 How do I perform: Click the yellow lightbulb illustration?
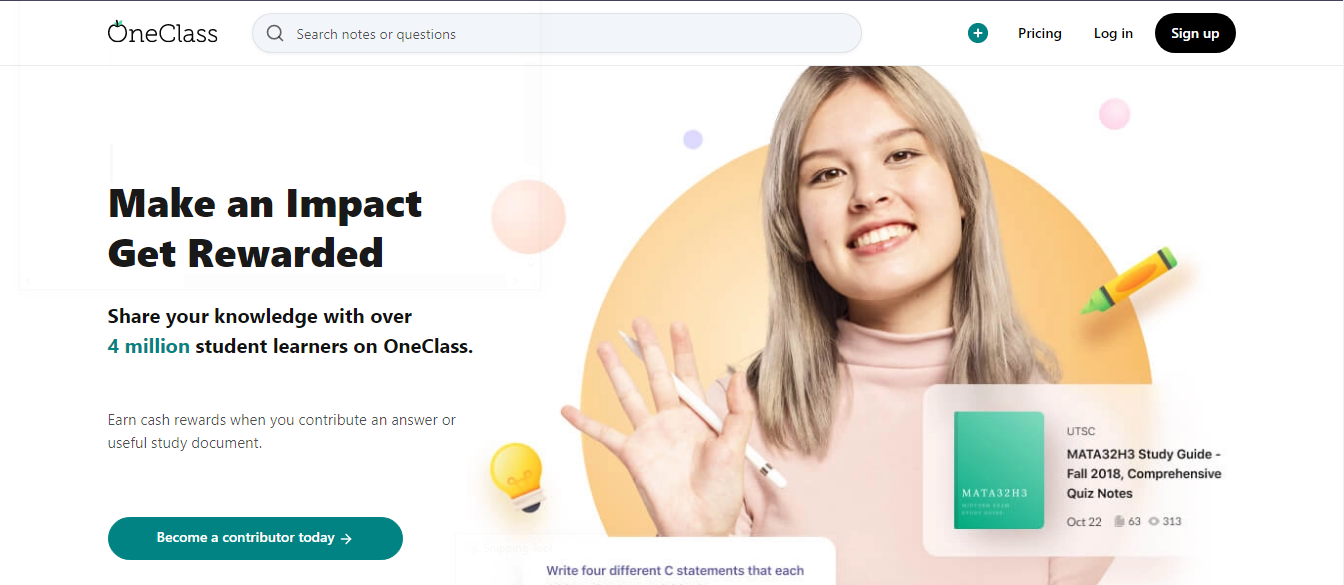tap(518, 477)
